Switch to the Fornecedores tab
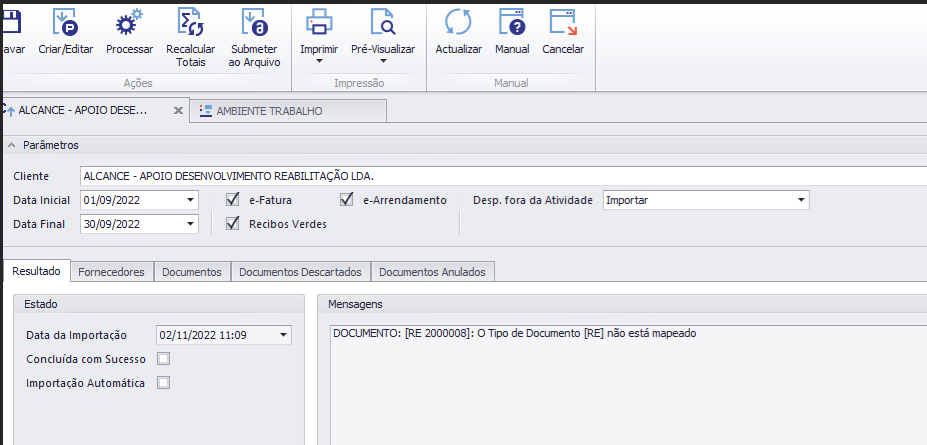927x445 pixels. [112, 272]
